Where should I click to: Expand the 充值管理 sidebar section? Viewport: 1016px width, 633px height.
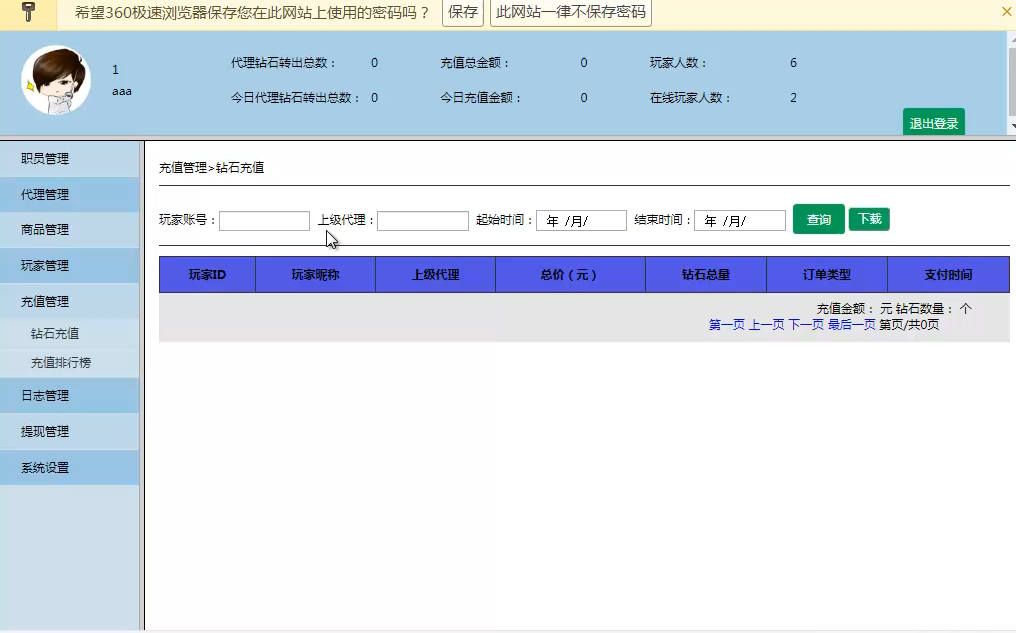click(x=45, y=300)
